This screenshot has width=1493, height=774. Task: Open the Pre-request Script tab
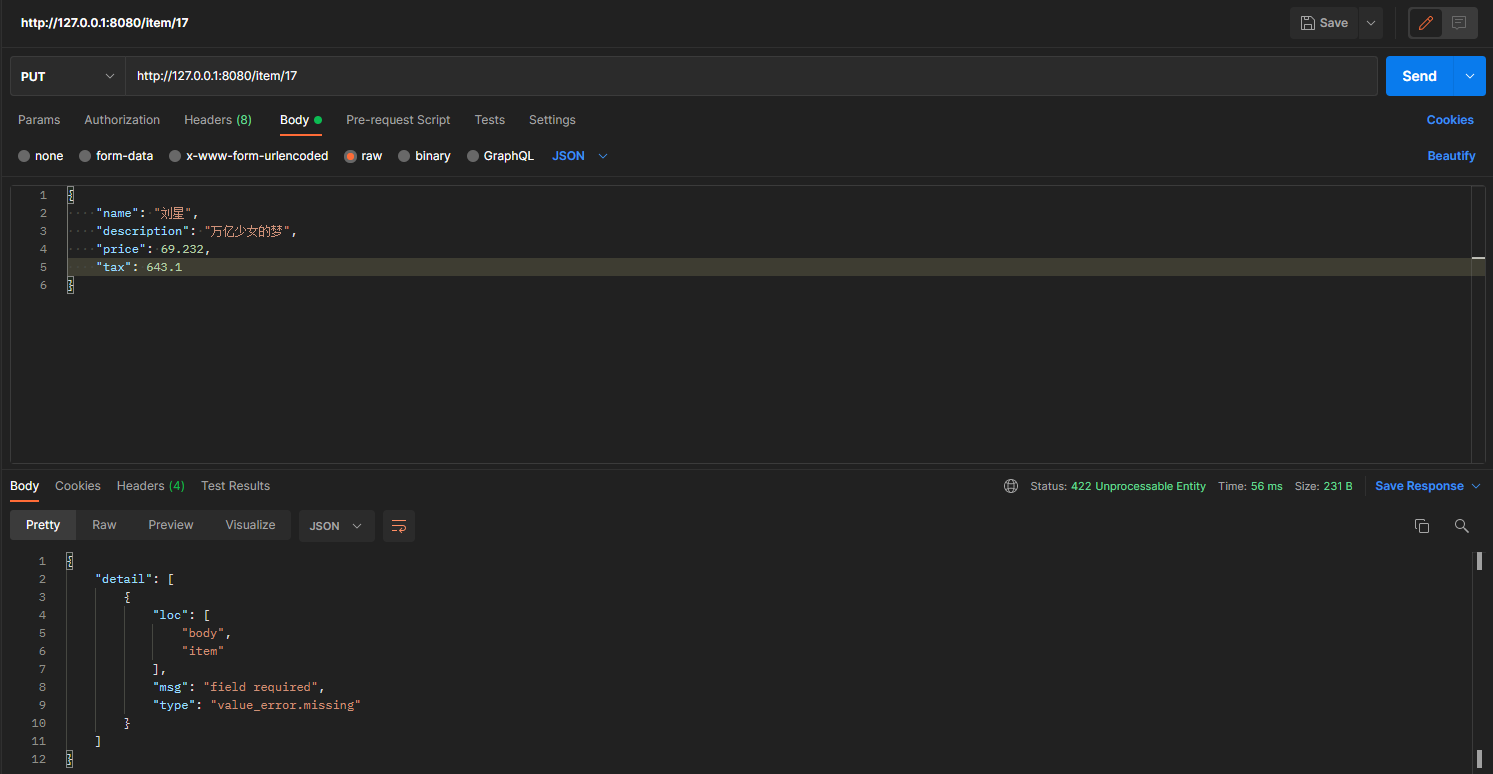(x=398, y=120)
